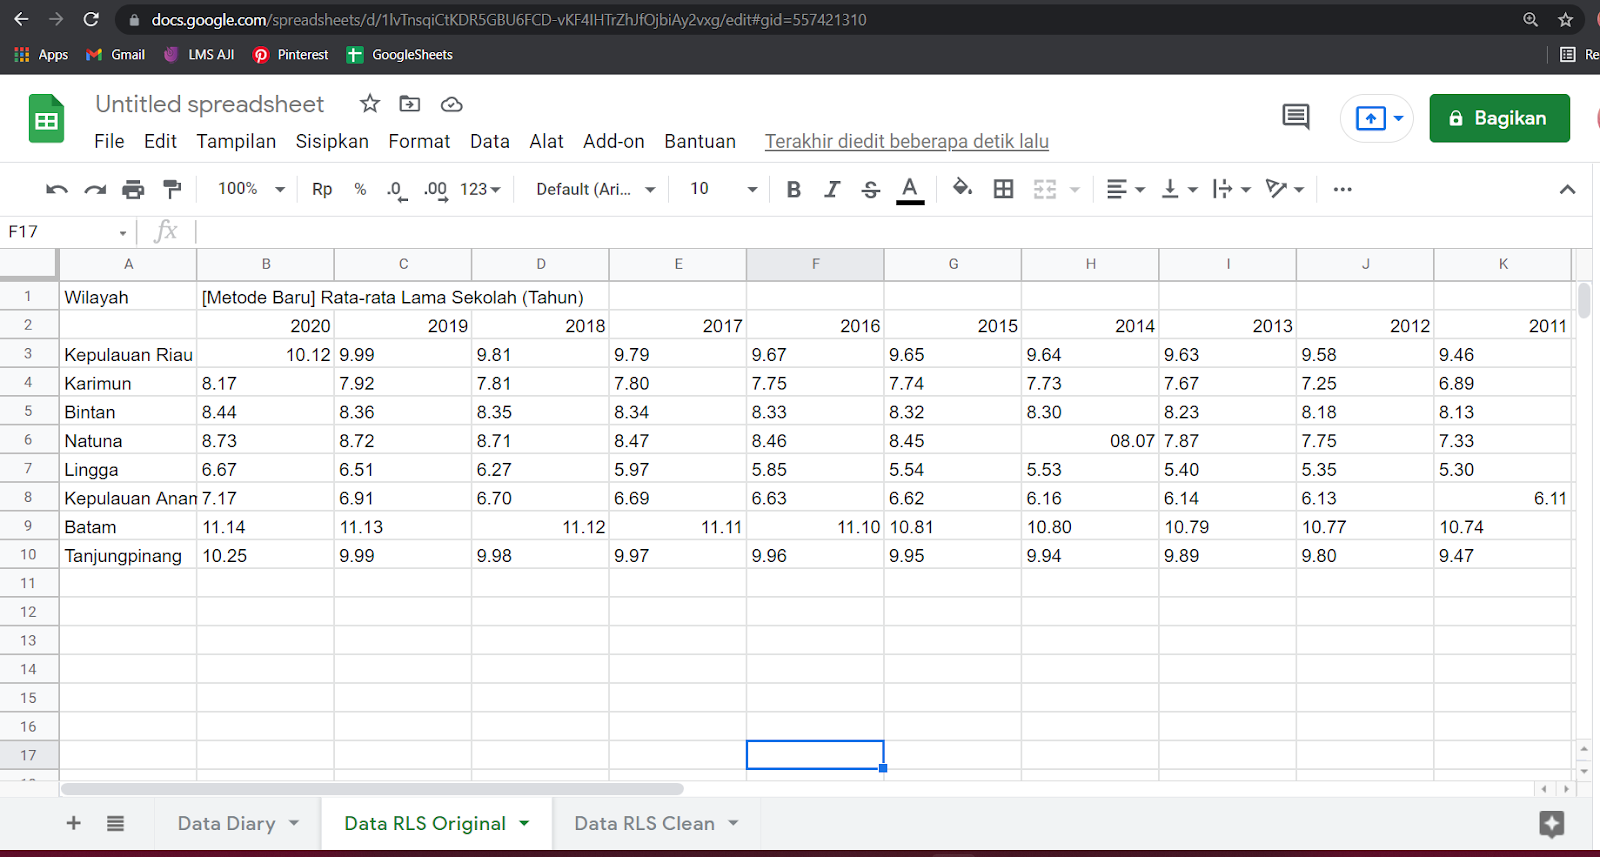
Task: Star the Untitled spreadsheet
Action: (x=370, y=104)
